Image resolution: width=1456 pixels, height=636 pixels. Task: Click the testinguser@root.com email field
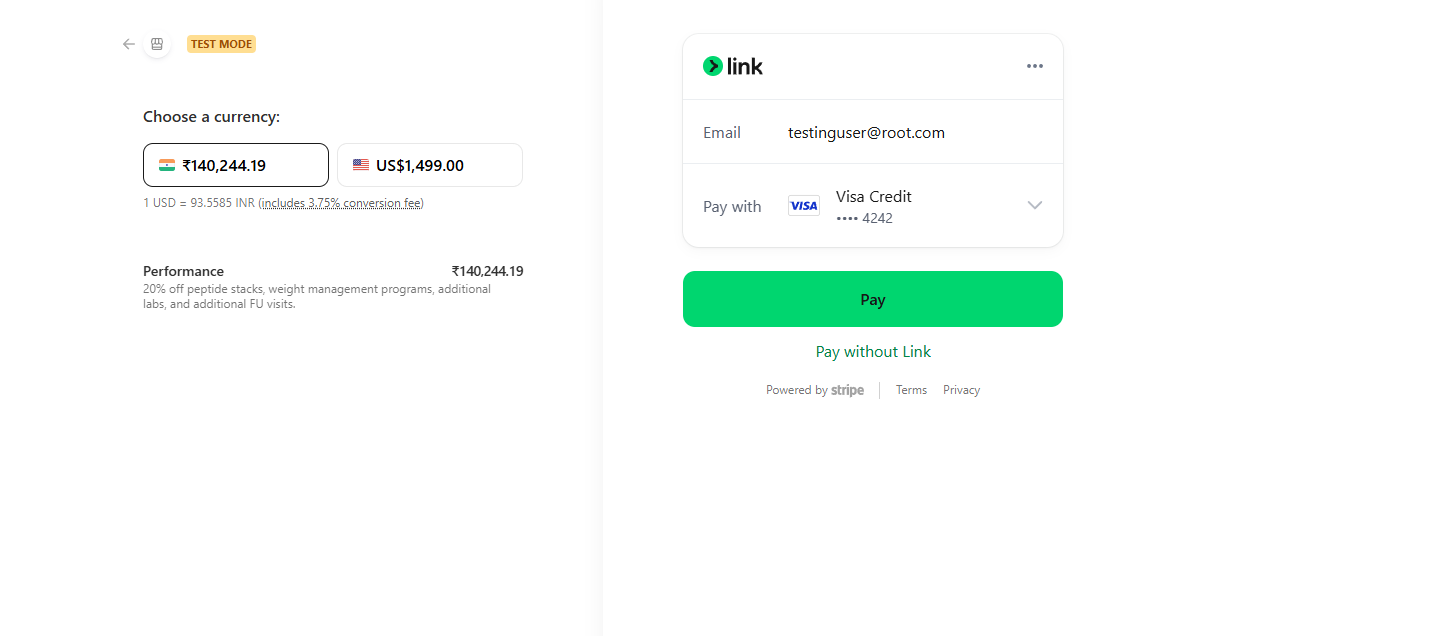pyautogui.click(x=866, y=133)
